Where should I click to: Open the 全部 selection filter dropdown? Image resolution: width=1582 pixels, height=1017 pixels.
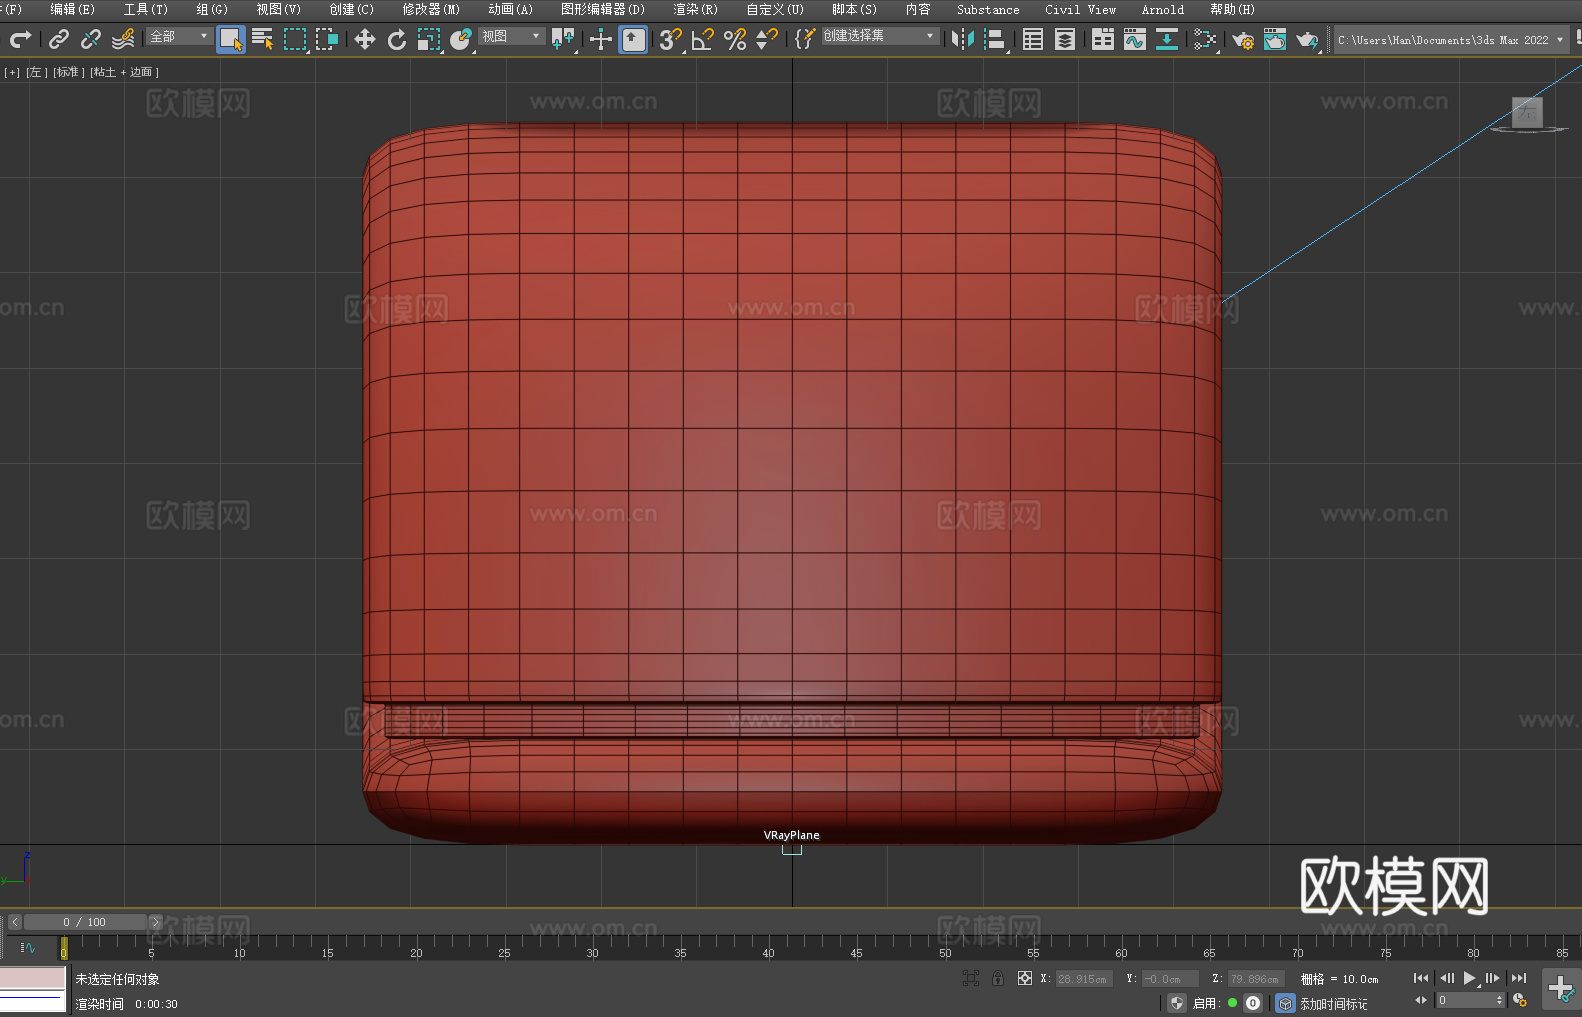[x=179, y=36]
